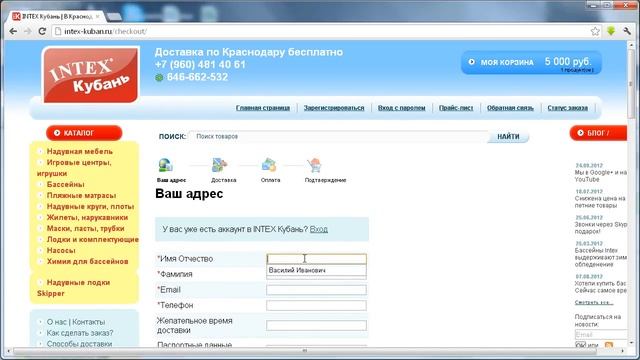The height and width of the screenshot is (360, 640).
Task: Click the vertical scrollbar thumb
Action: click(x=631, y=84)
